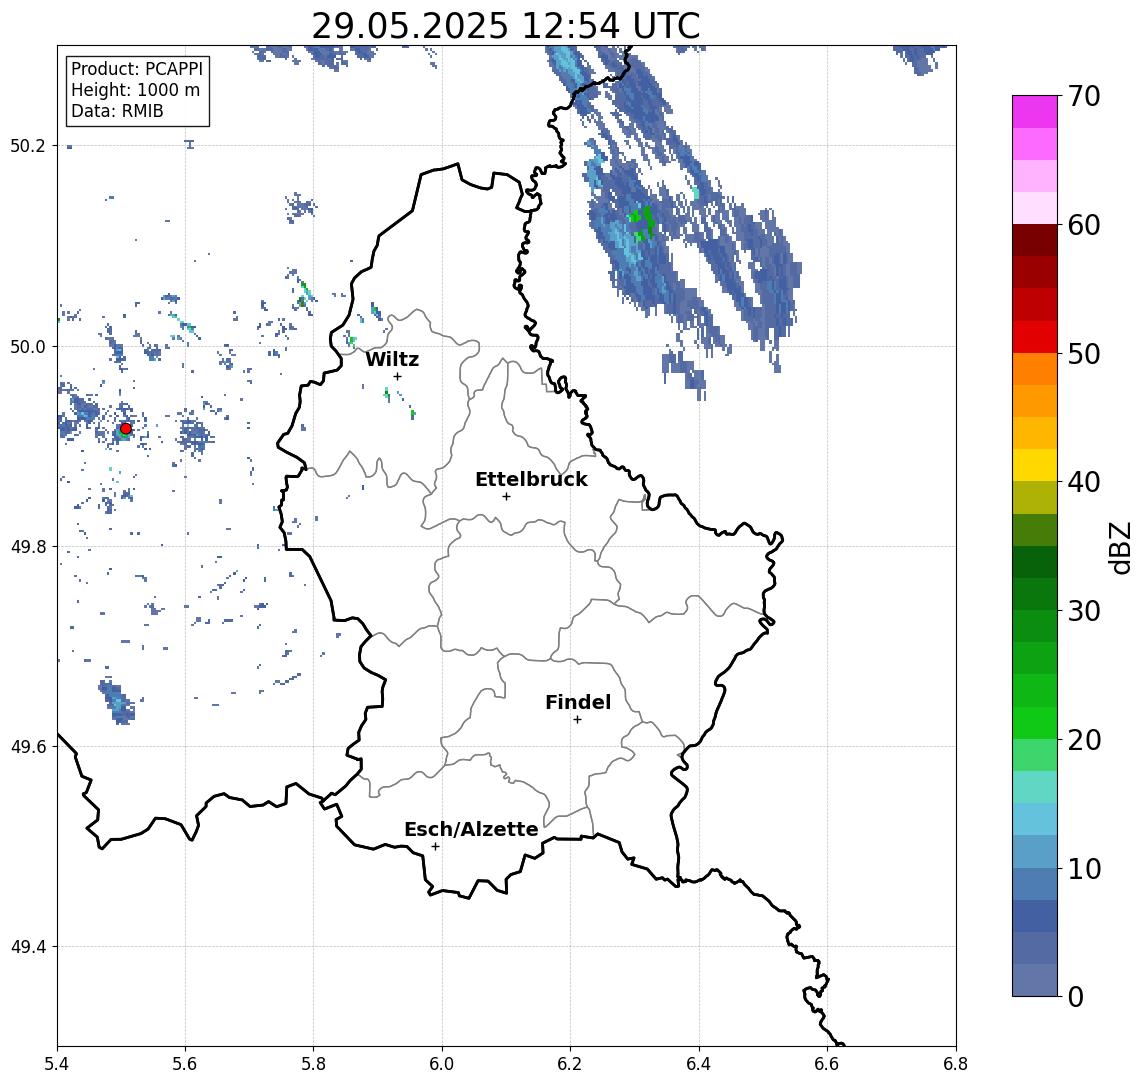The width and height of the screenshot is (1145, 1084).
Task: Click the latitude axis label '50.2'
Action: (x=27, y=145)
